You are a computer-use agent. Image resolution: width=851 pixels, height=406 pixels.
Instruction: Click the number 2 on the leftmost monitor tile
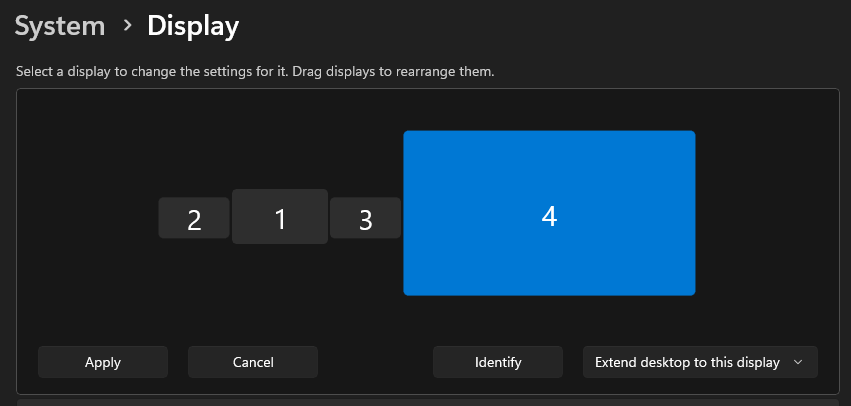194,220
